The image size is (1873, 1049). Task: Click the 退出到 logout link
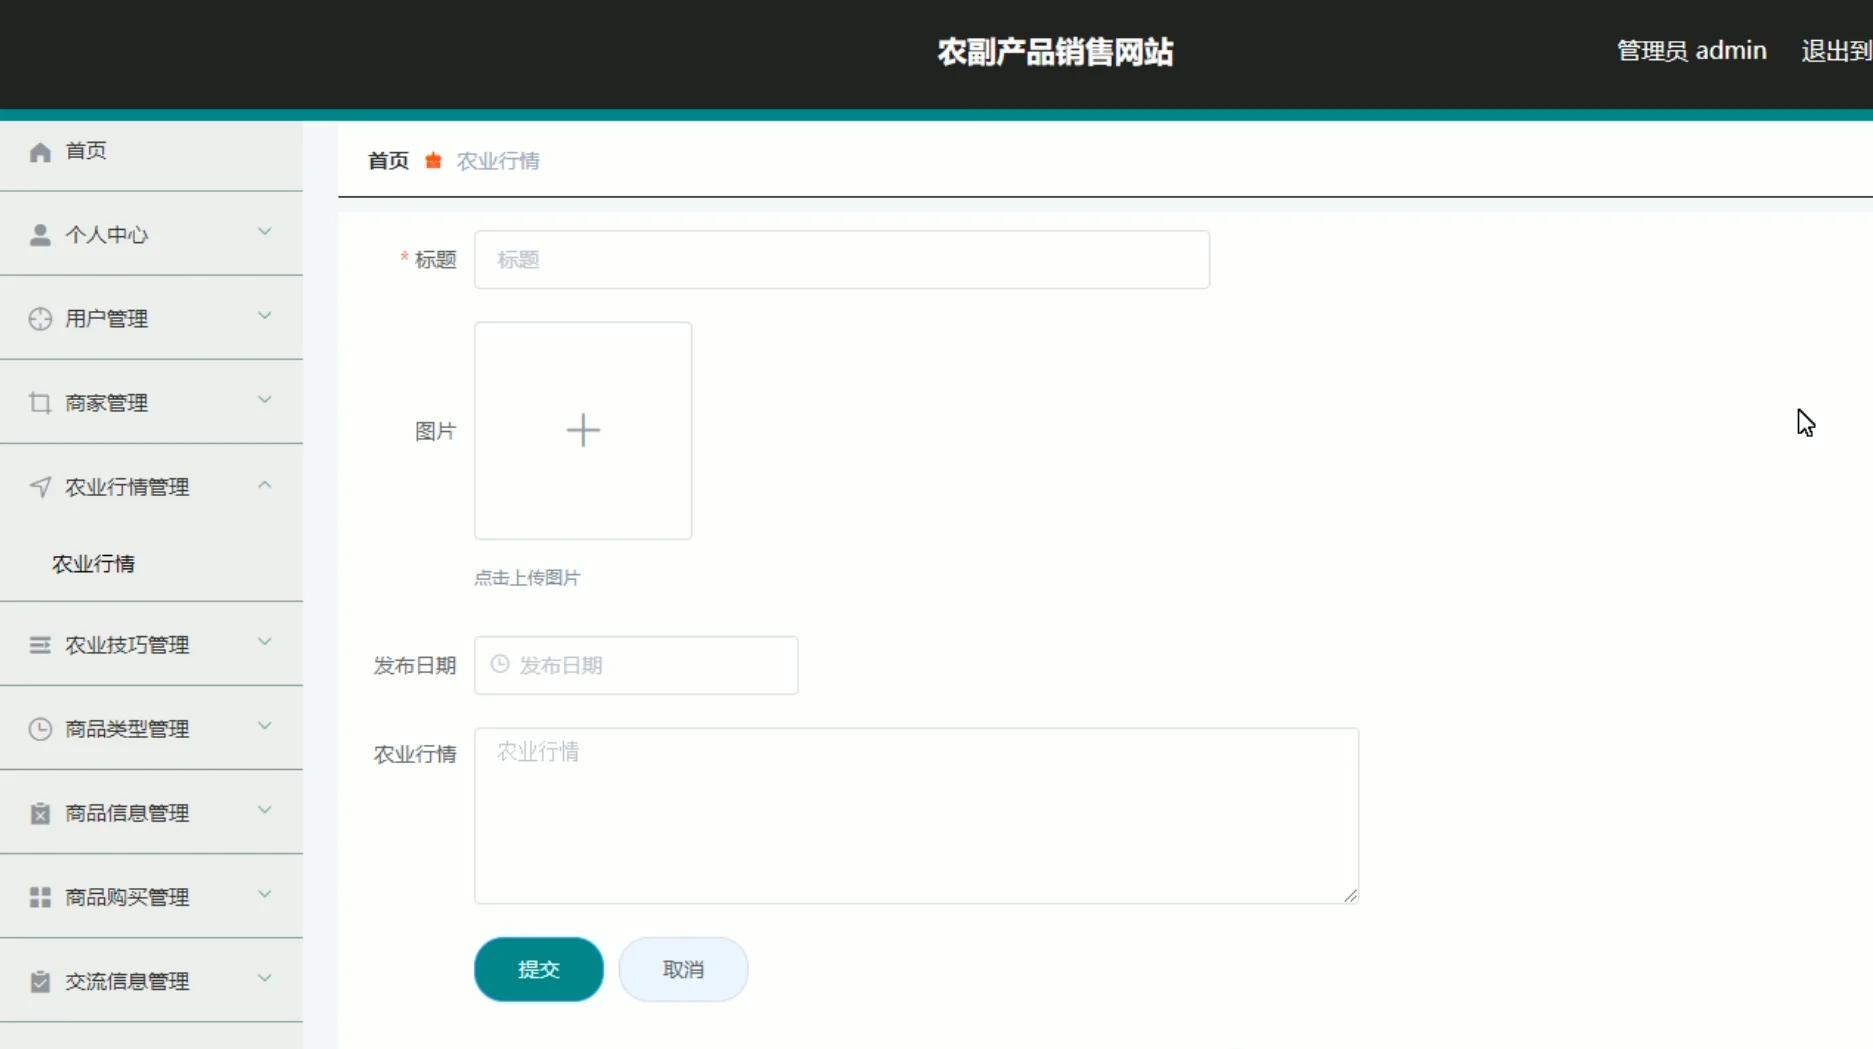click(x=1836, y=51)
